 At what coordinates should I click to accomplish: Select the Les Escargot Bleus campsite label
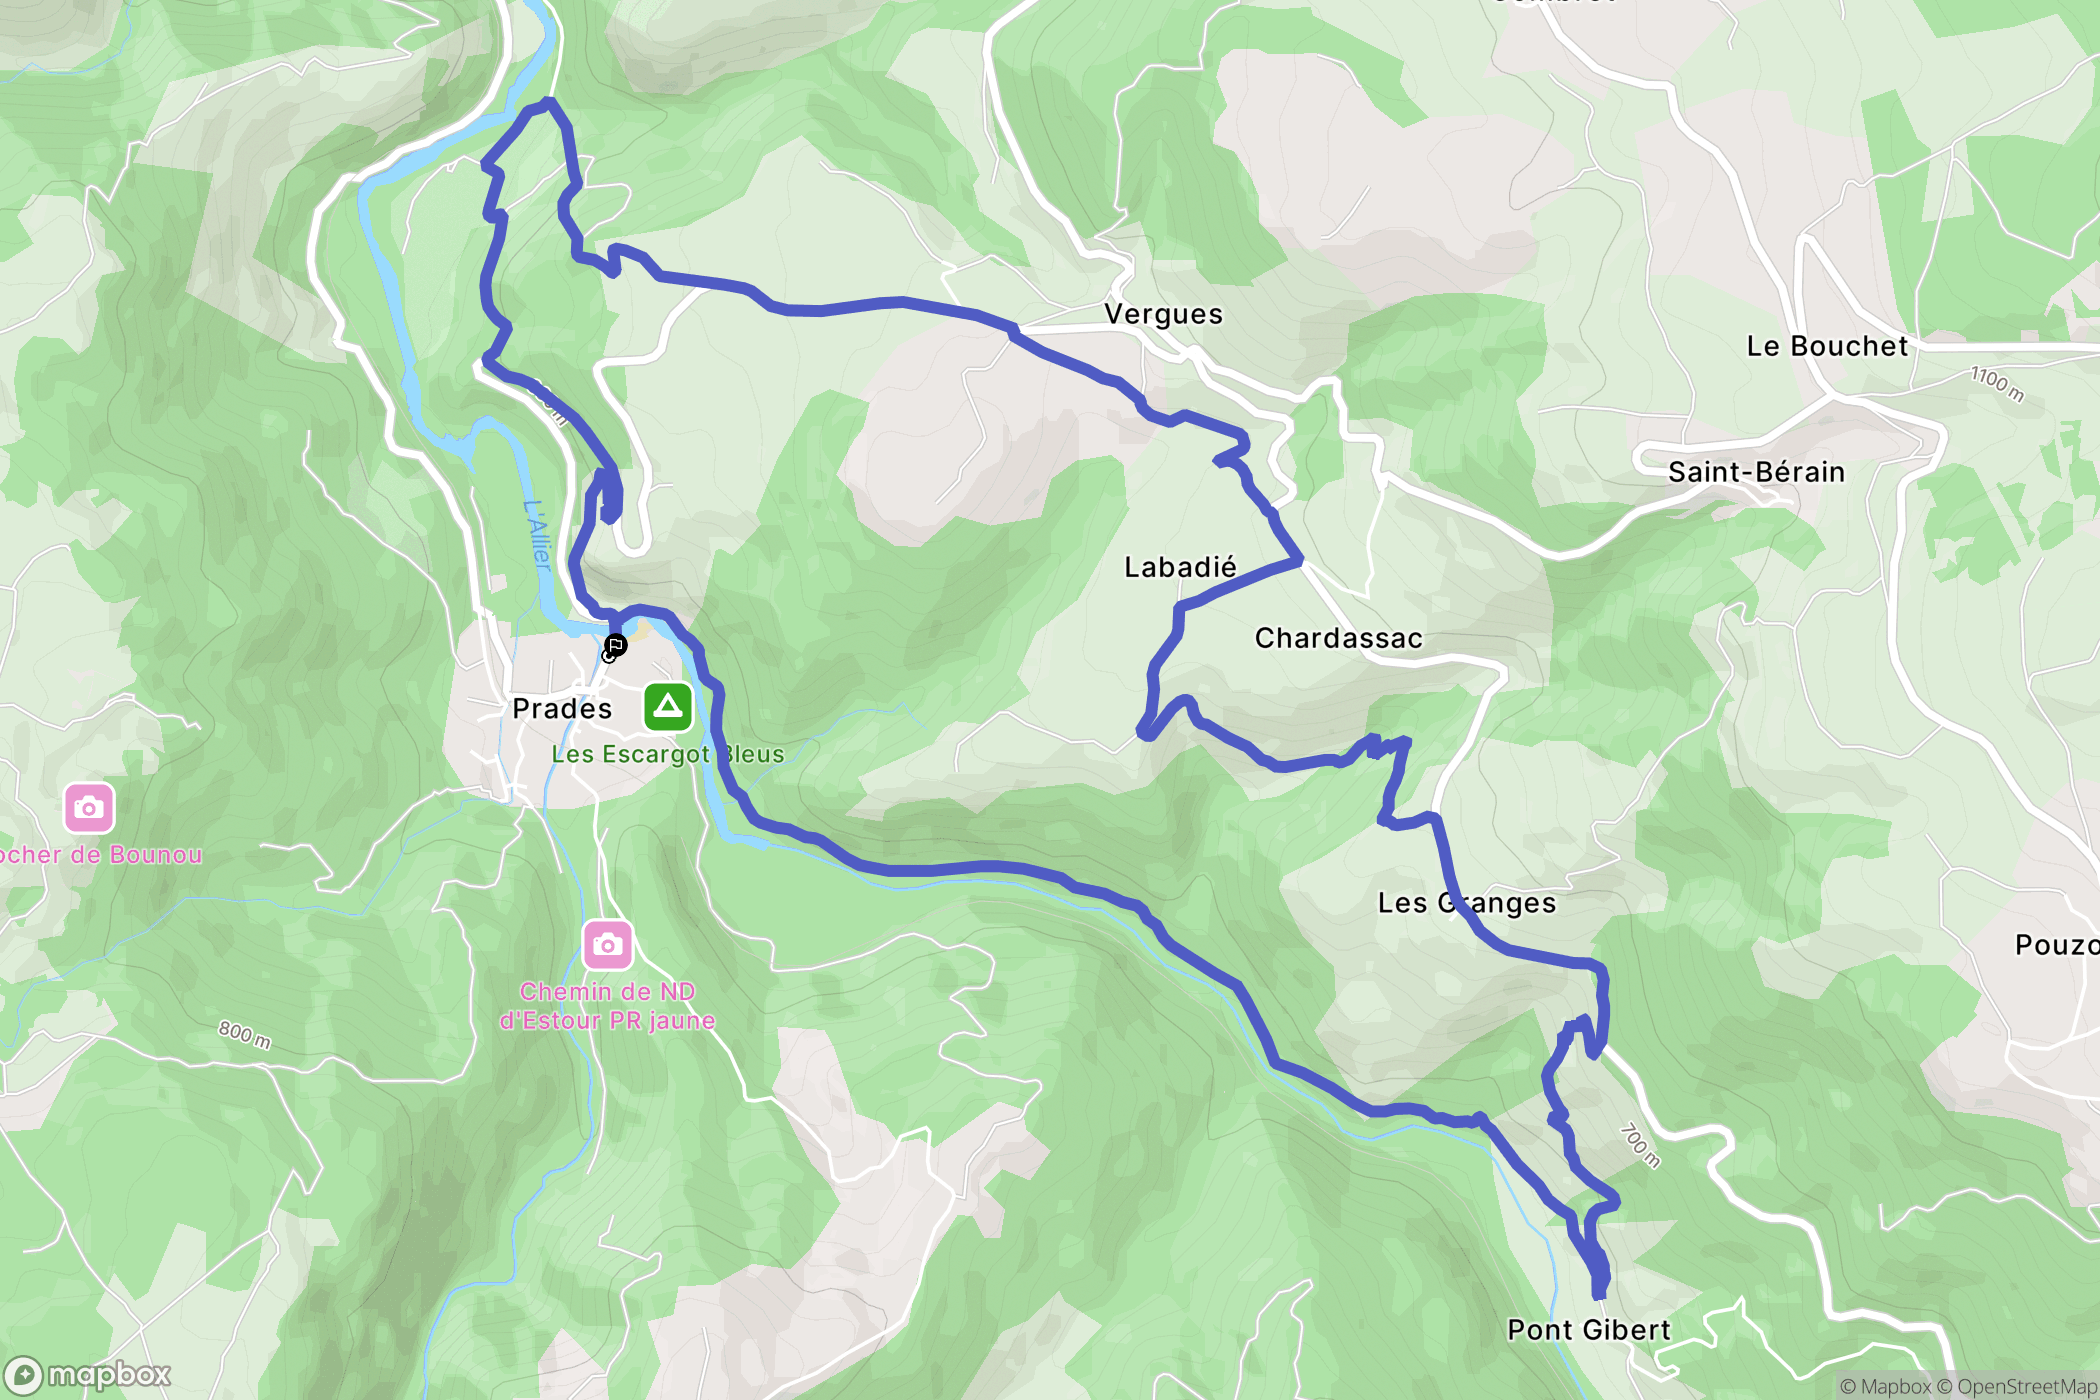tap(668, 754)
